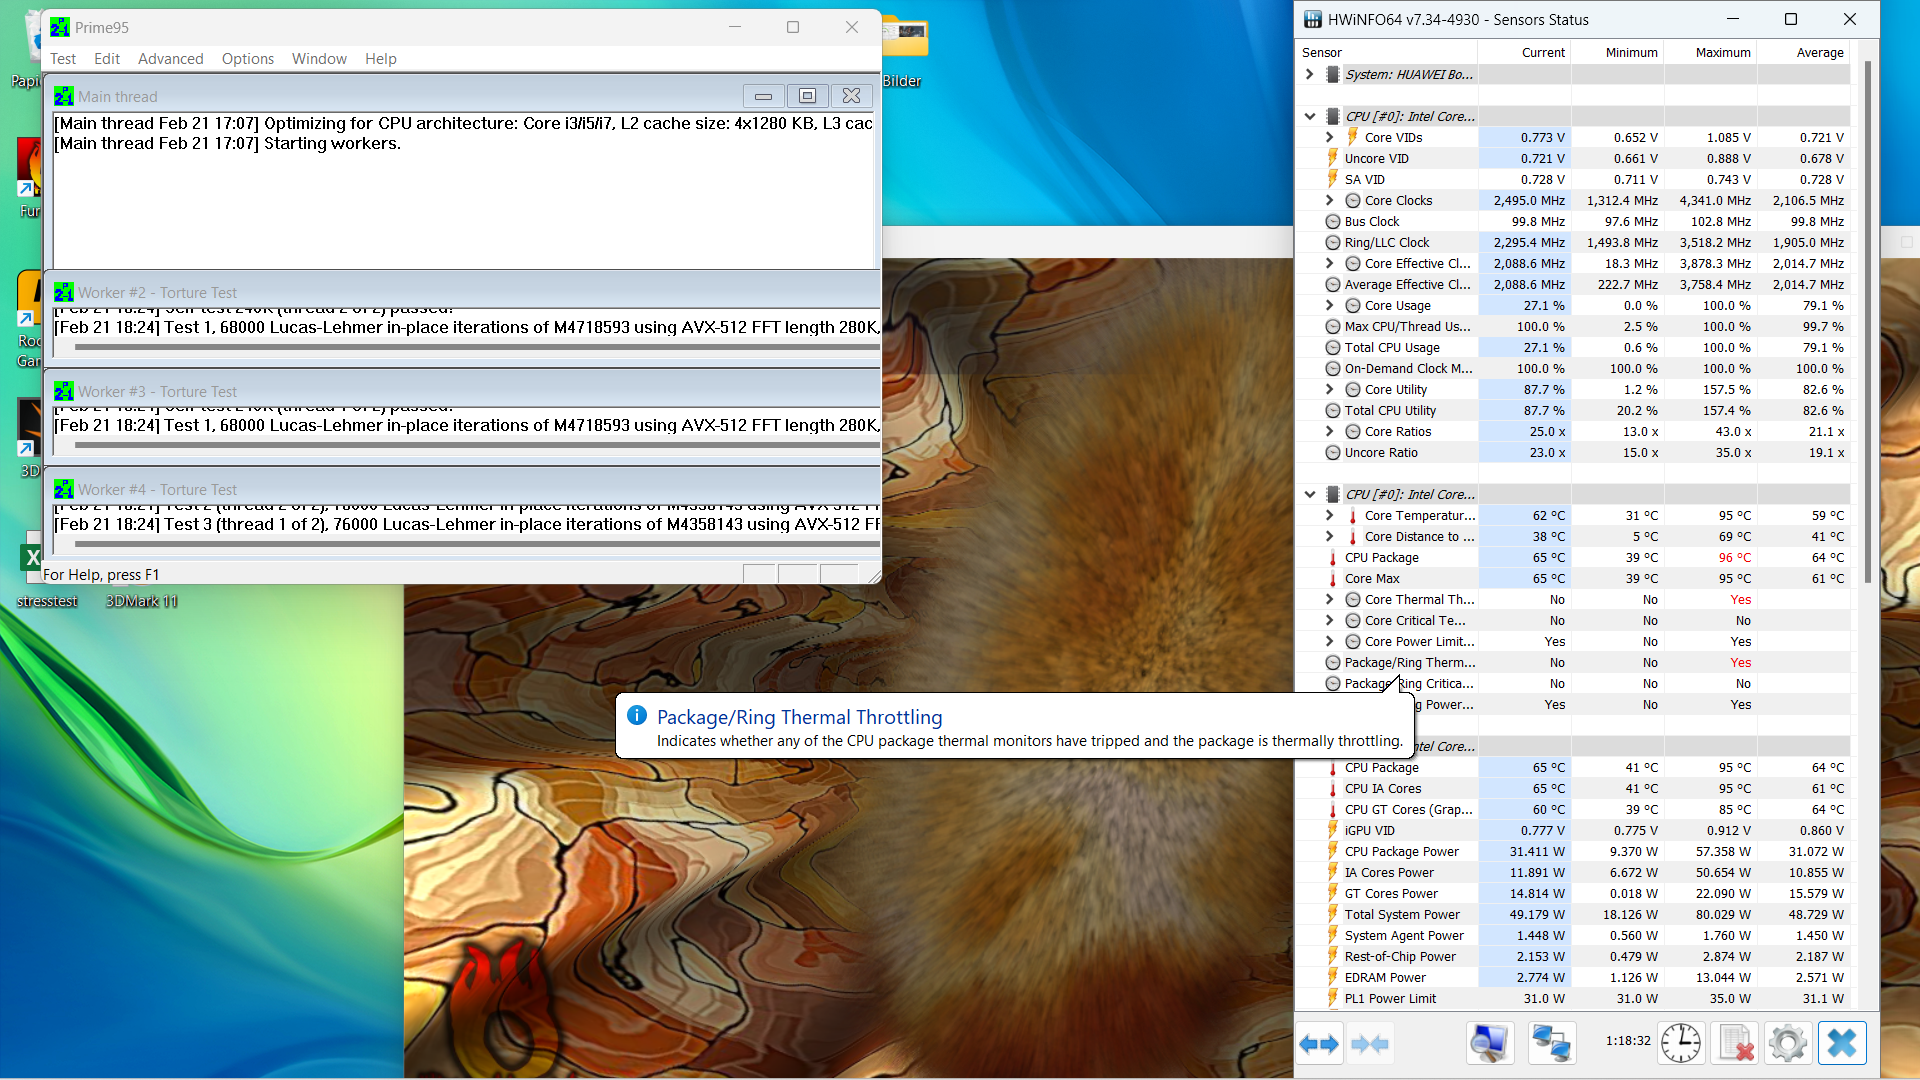The image size is (1920, 1080).
Task: Expand the Core Clocks row
Action: tap(1329, 201)
